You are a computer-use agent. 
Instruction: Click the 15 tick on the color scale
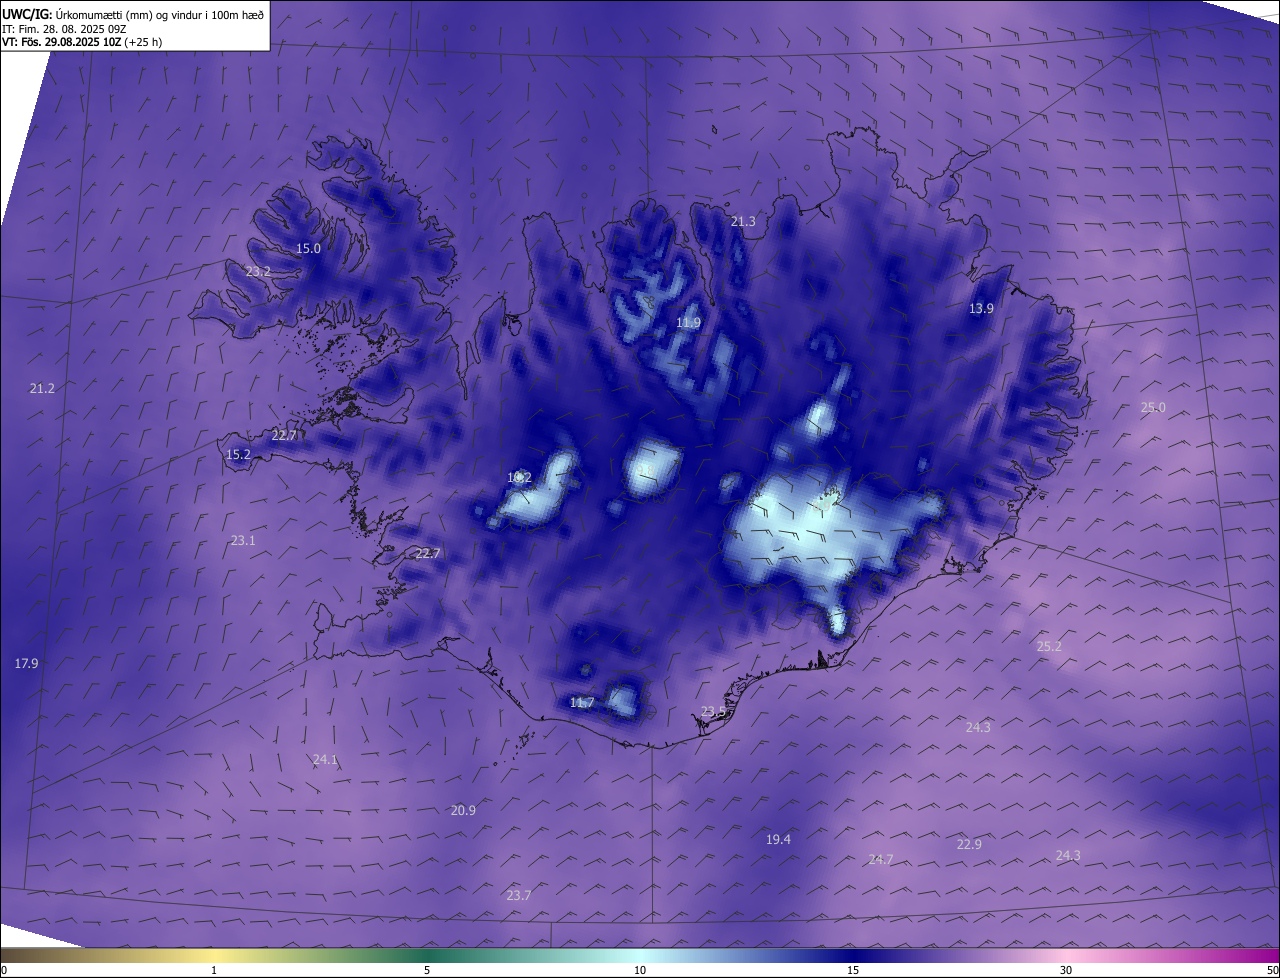click(853, 970)
